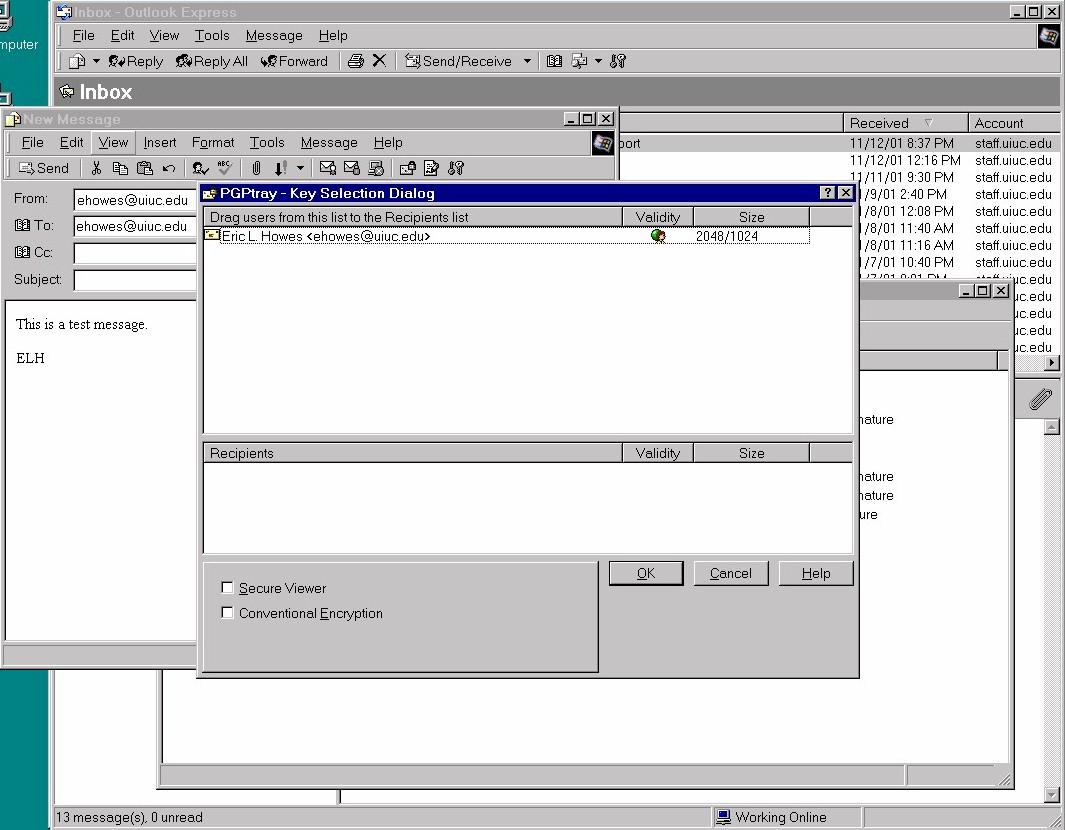Open Message menu in Outlook Express

274,35
